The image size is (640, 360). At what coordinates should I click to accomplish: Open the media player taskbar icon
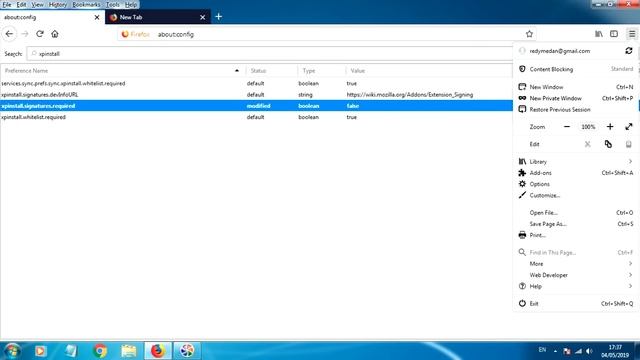coord(40,351)
